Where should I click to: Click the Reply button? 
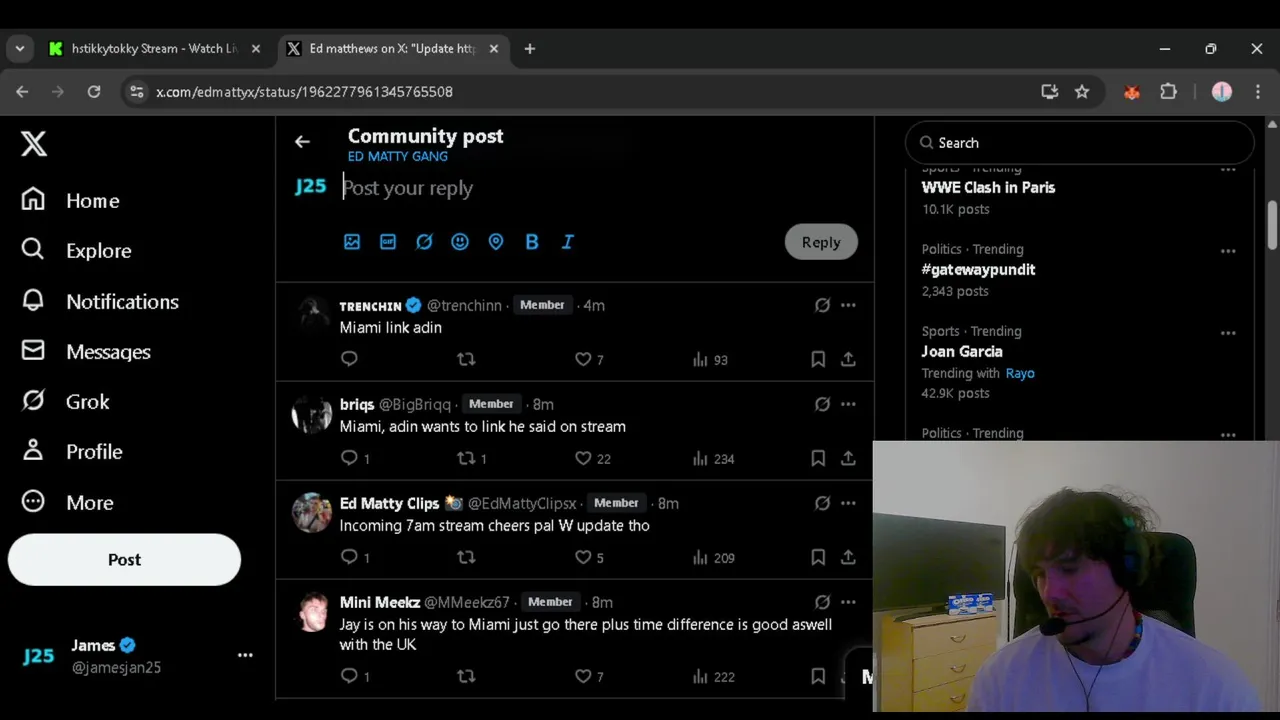point(821,242)
